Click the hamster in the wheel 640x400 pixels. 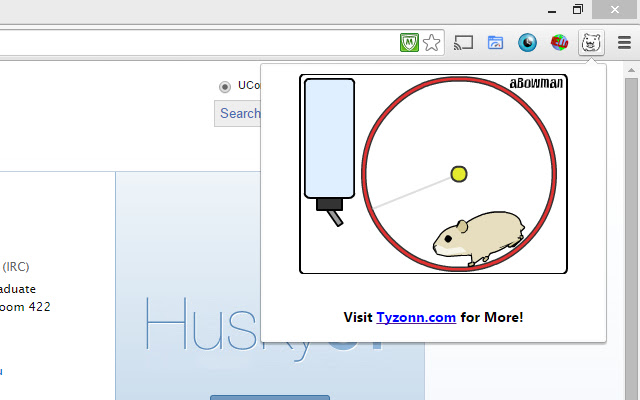[x=479, y=238]
